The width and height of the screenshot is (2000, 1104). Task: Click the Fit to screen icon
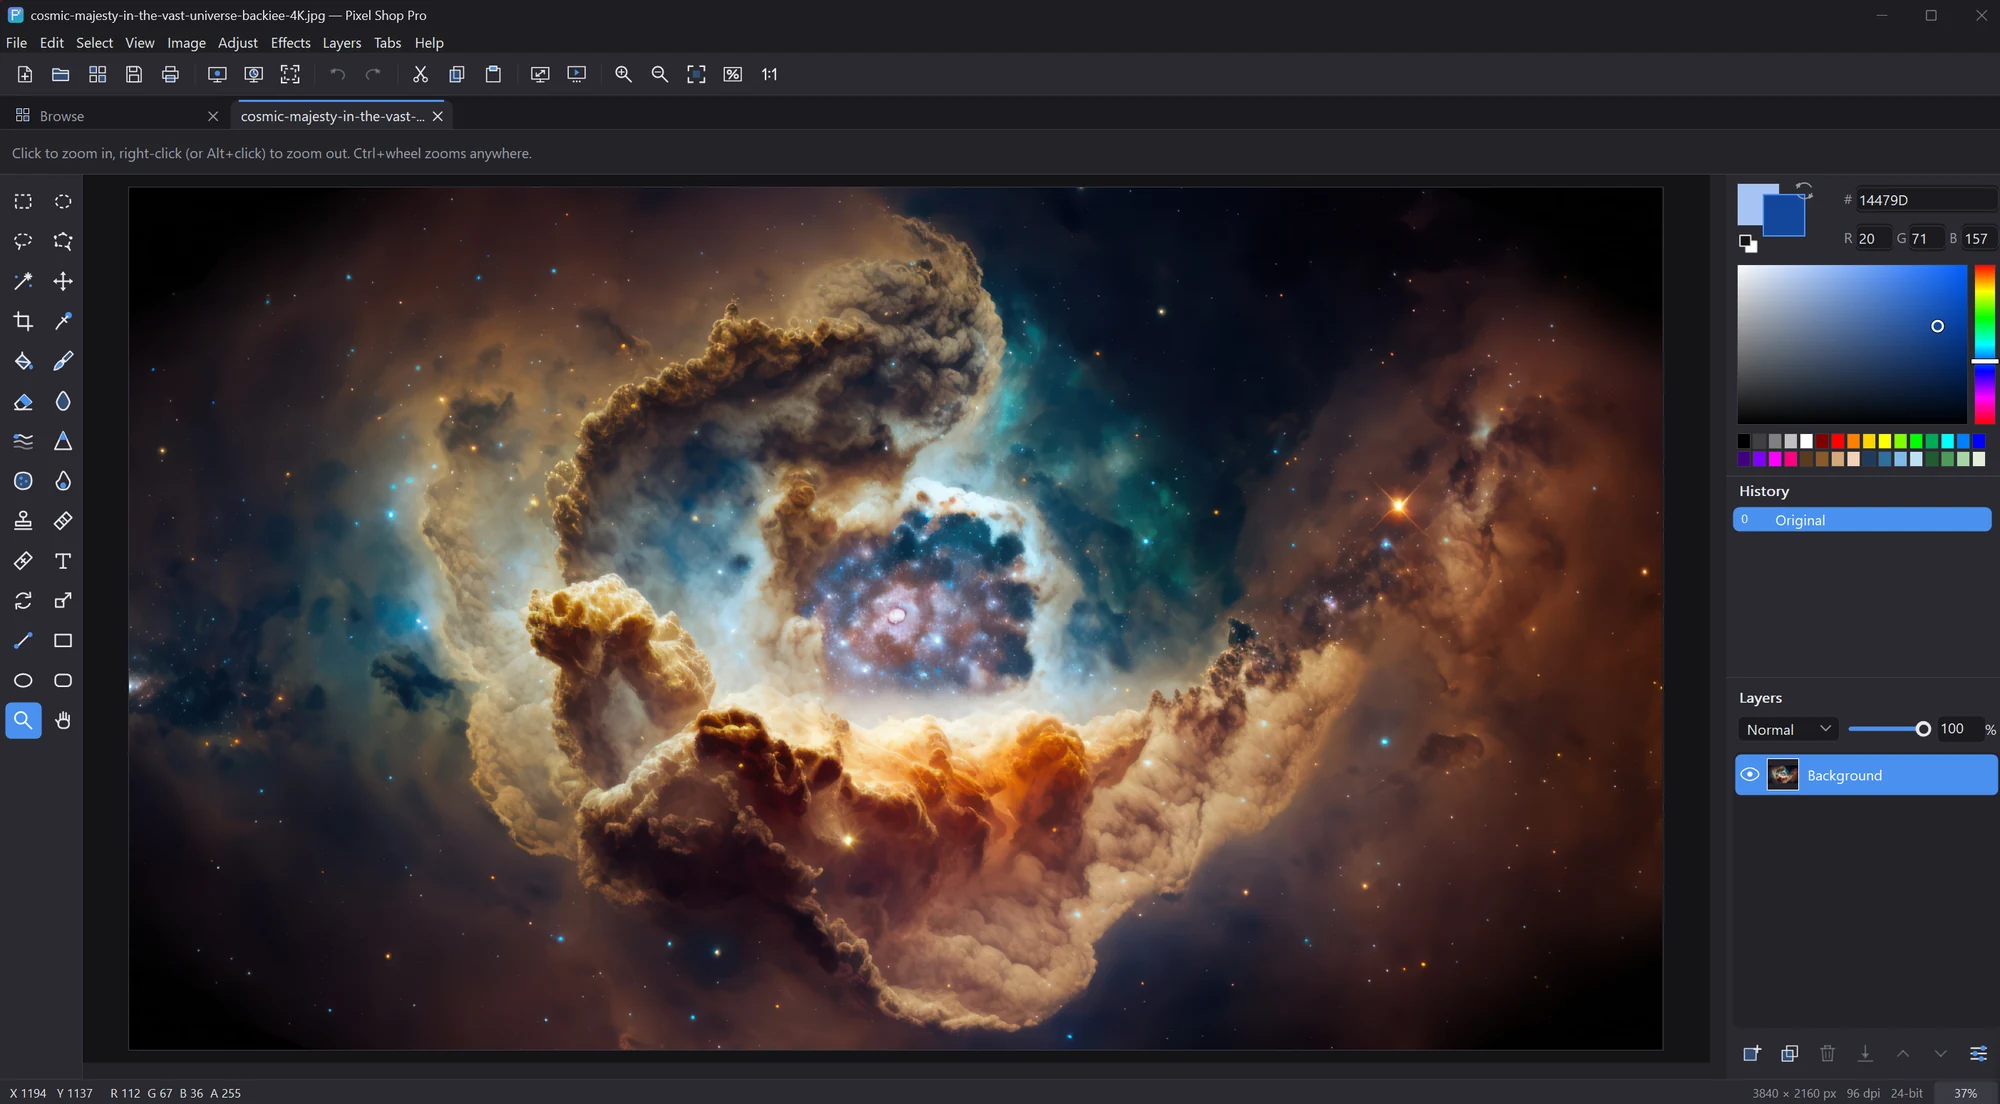pyautogui.click(x=696, y=74)
